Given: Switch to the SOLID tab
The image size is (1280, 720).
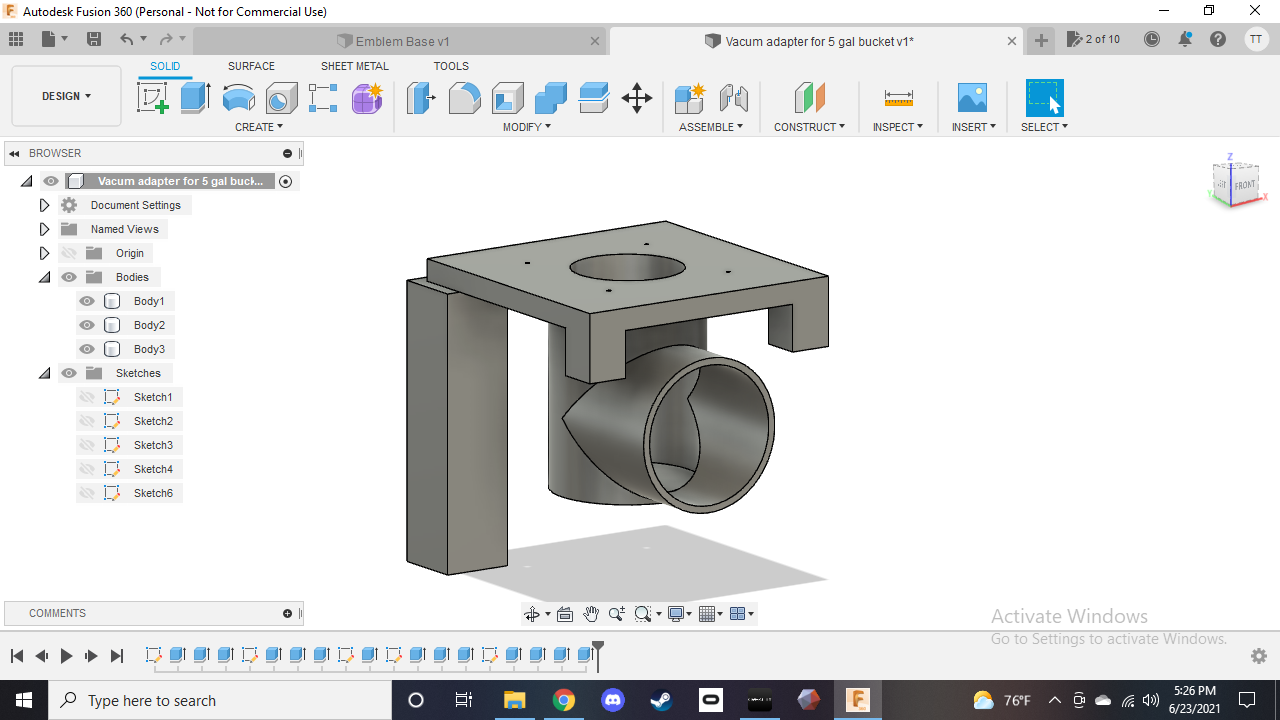Looking at the screenshot, I should point(165,66).
